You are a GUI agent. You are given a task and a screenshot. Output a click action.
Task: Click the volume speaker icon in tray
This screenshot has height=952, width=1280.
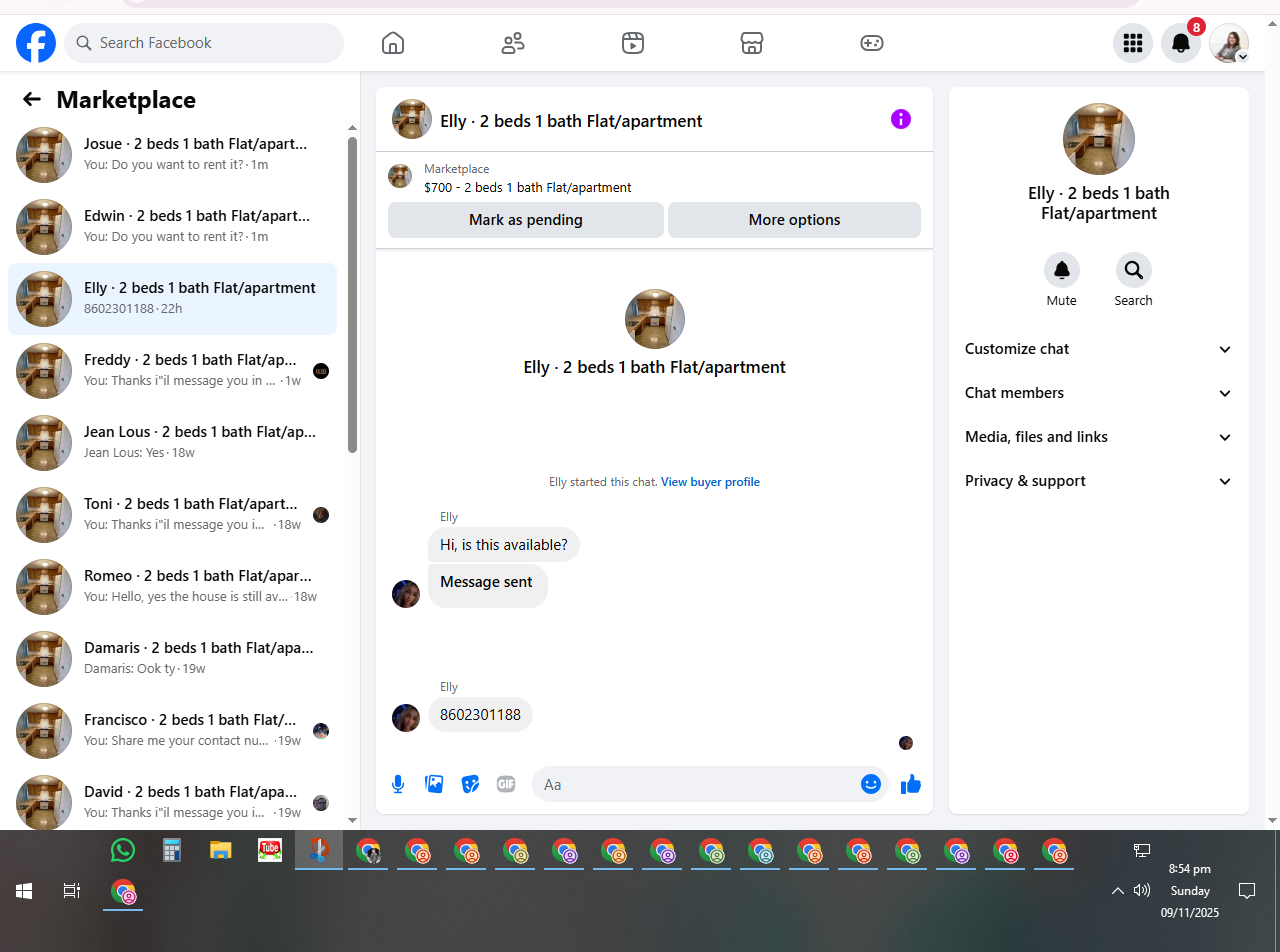click(1142, 890)
